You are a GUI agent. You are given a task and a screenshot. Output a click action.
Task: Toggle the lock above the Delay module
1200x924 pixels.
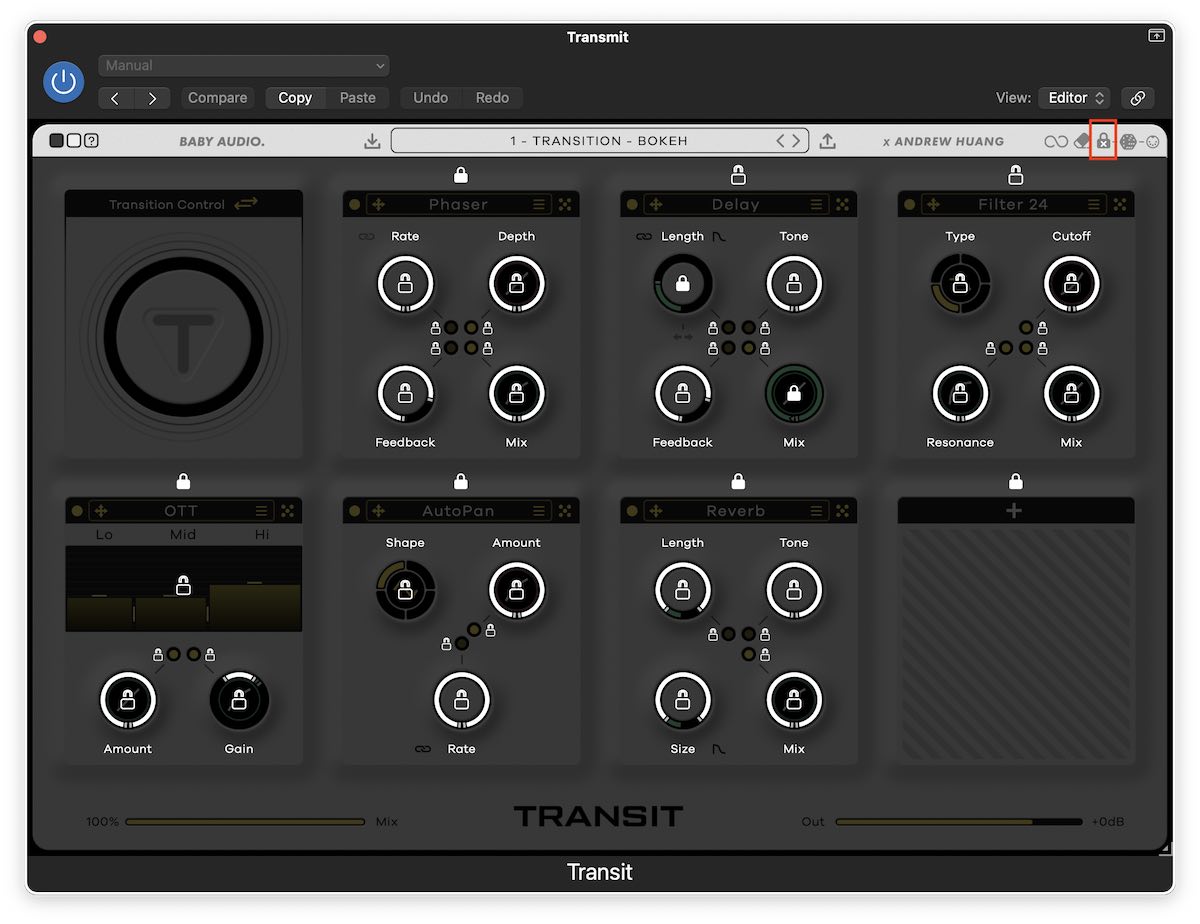pyautogui.click(x=738, y=175)
